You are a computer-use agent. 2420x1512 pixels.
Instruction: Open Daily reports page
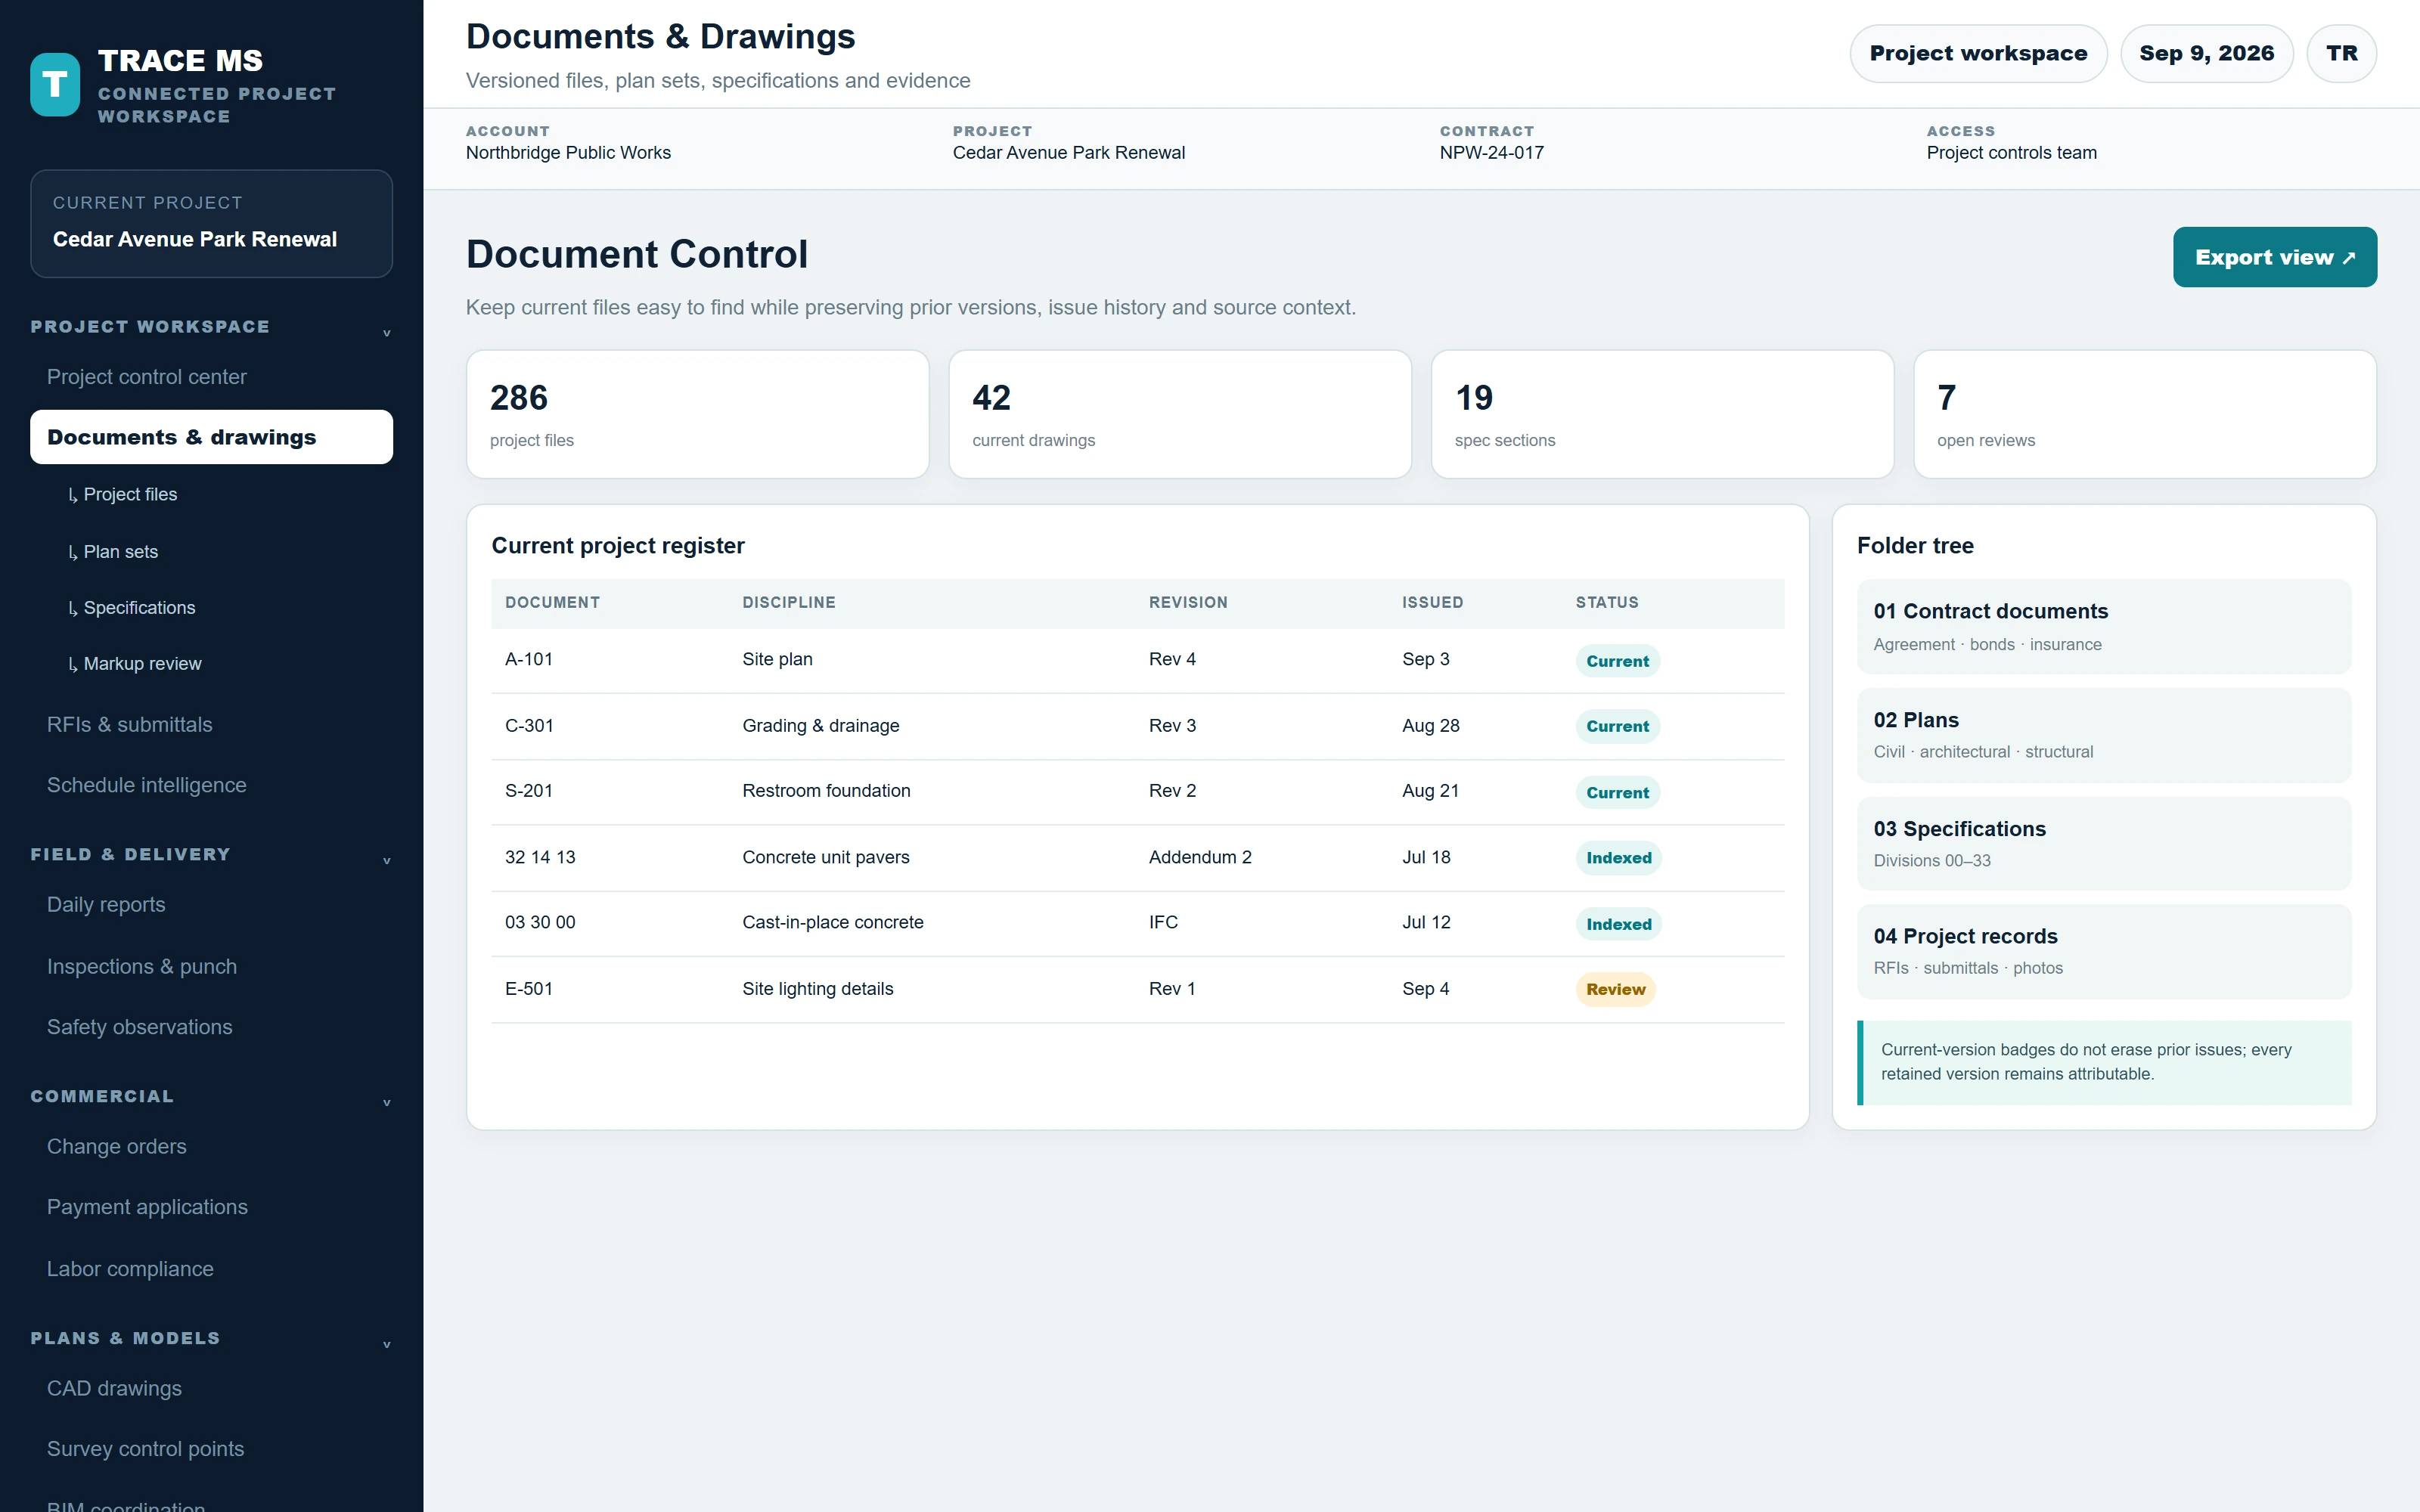tap(211, 904)
